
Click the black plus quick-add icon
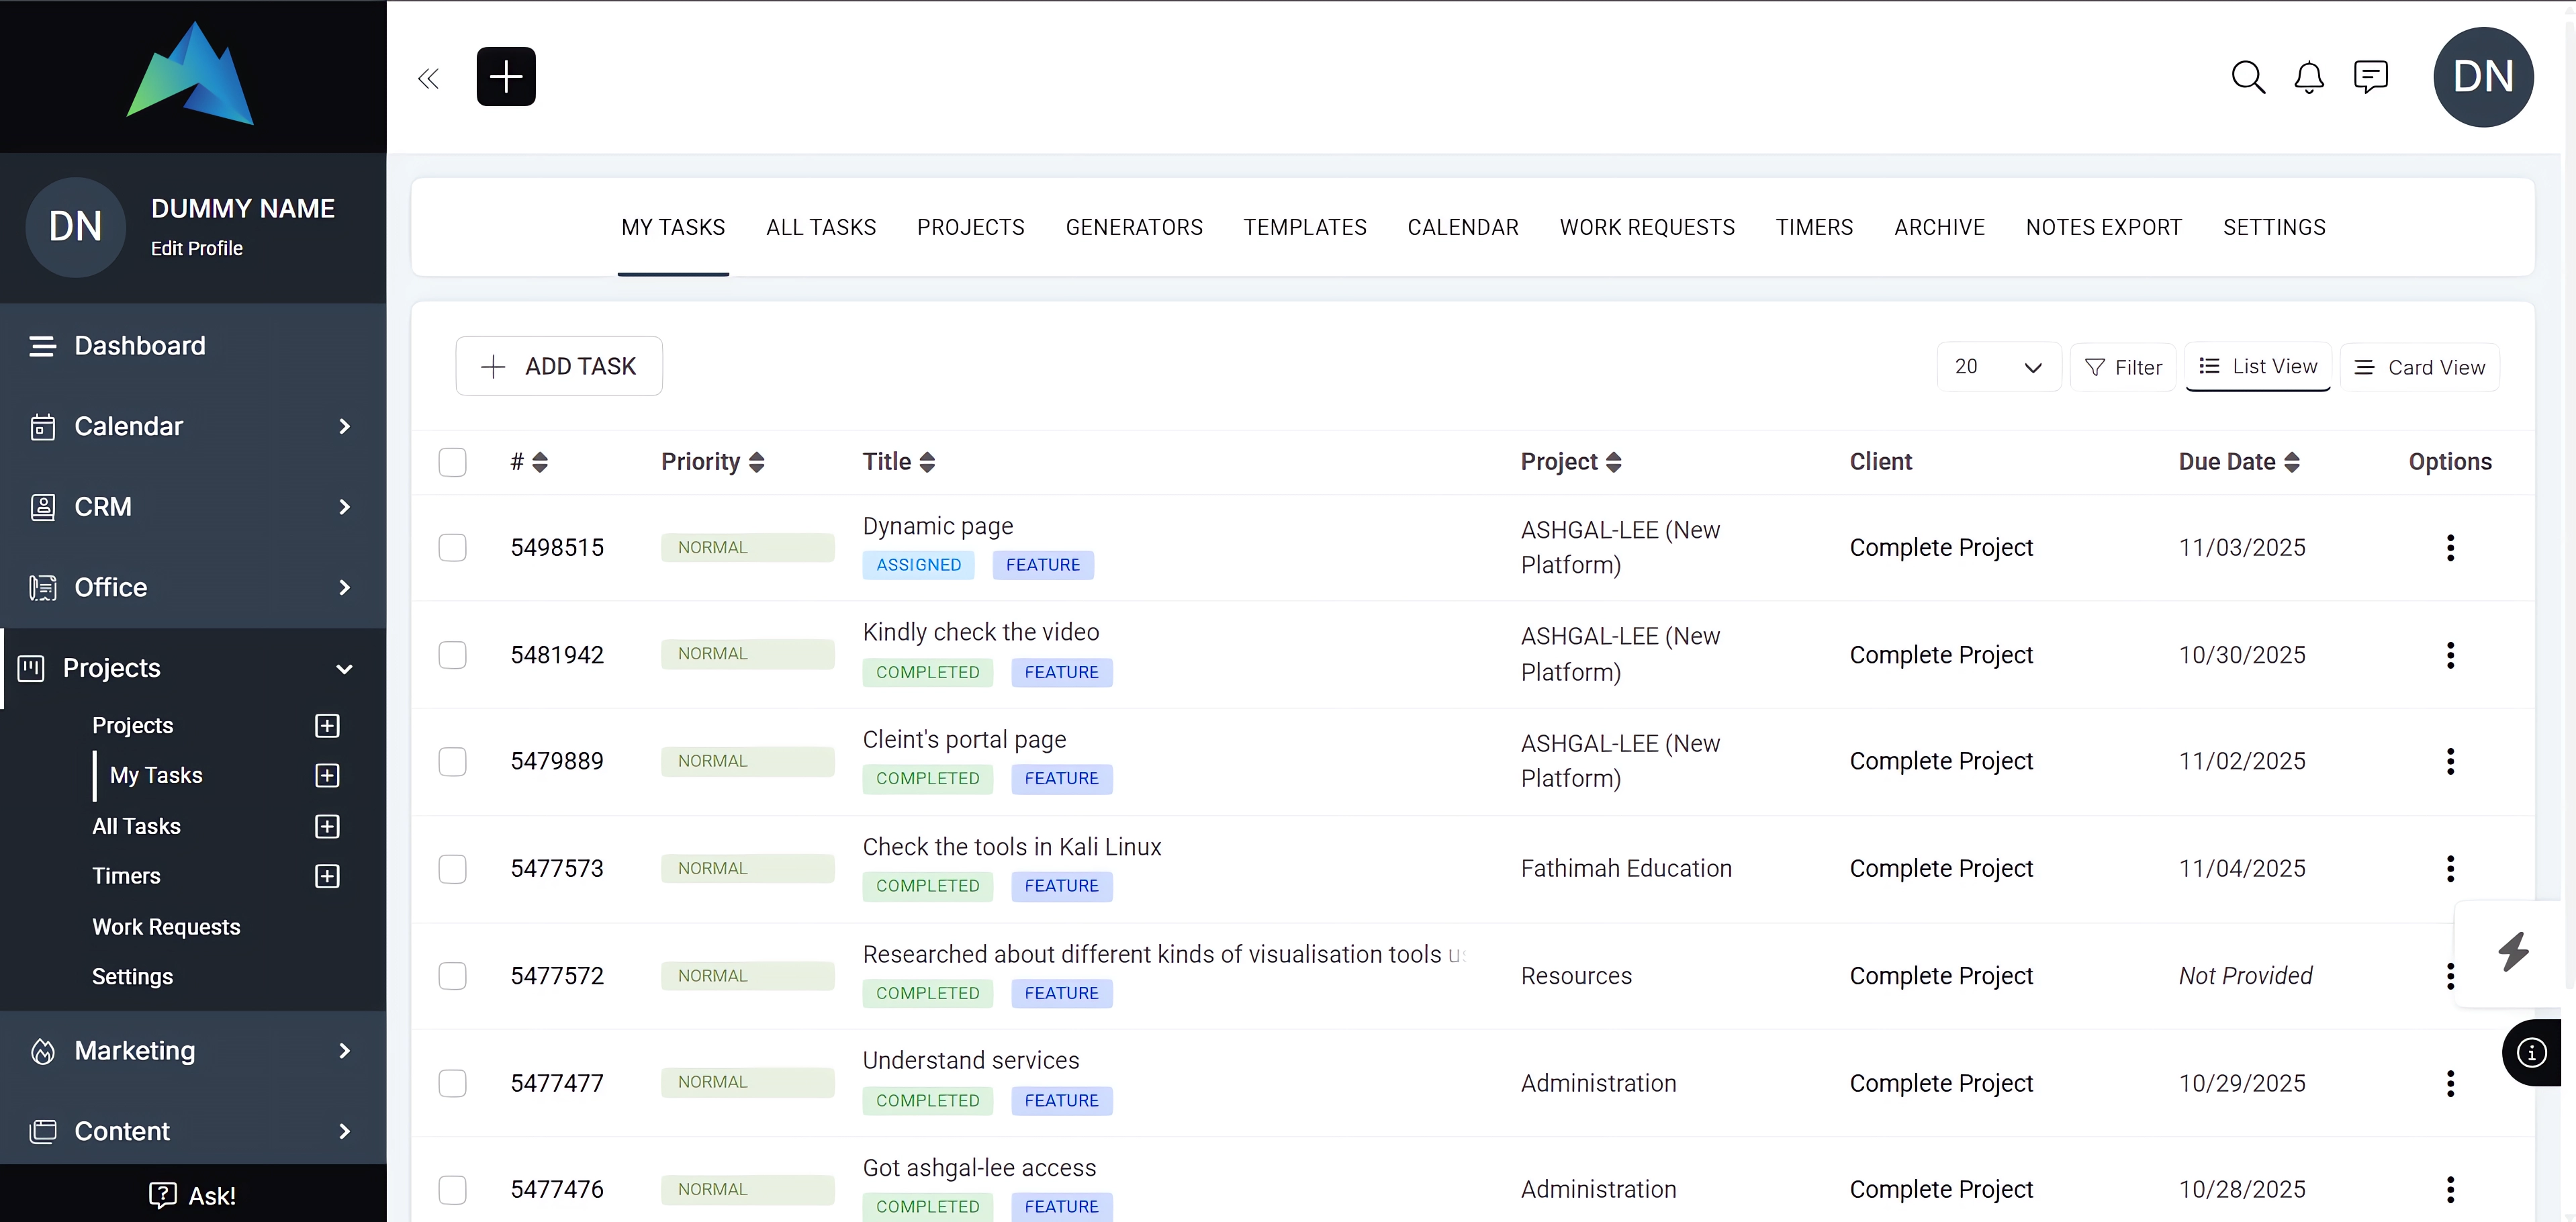pos(506,77)
